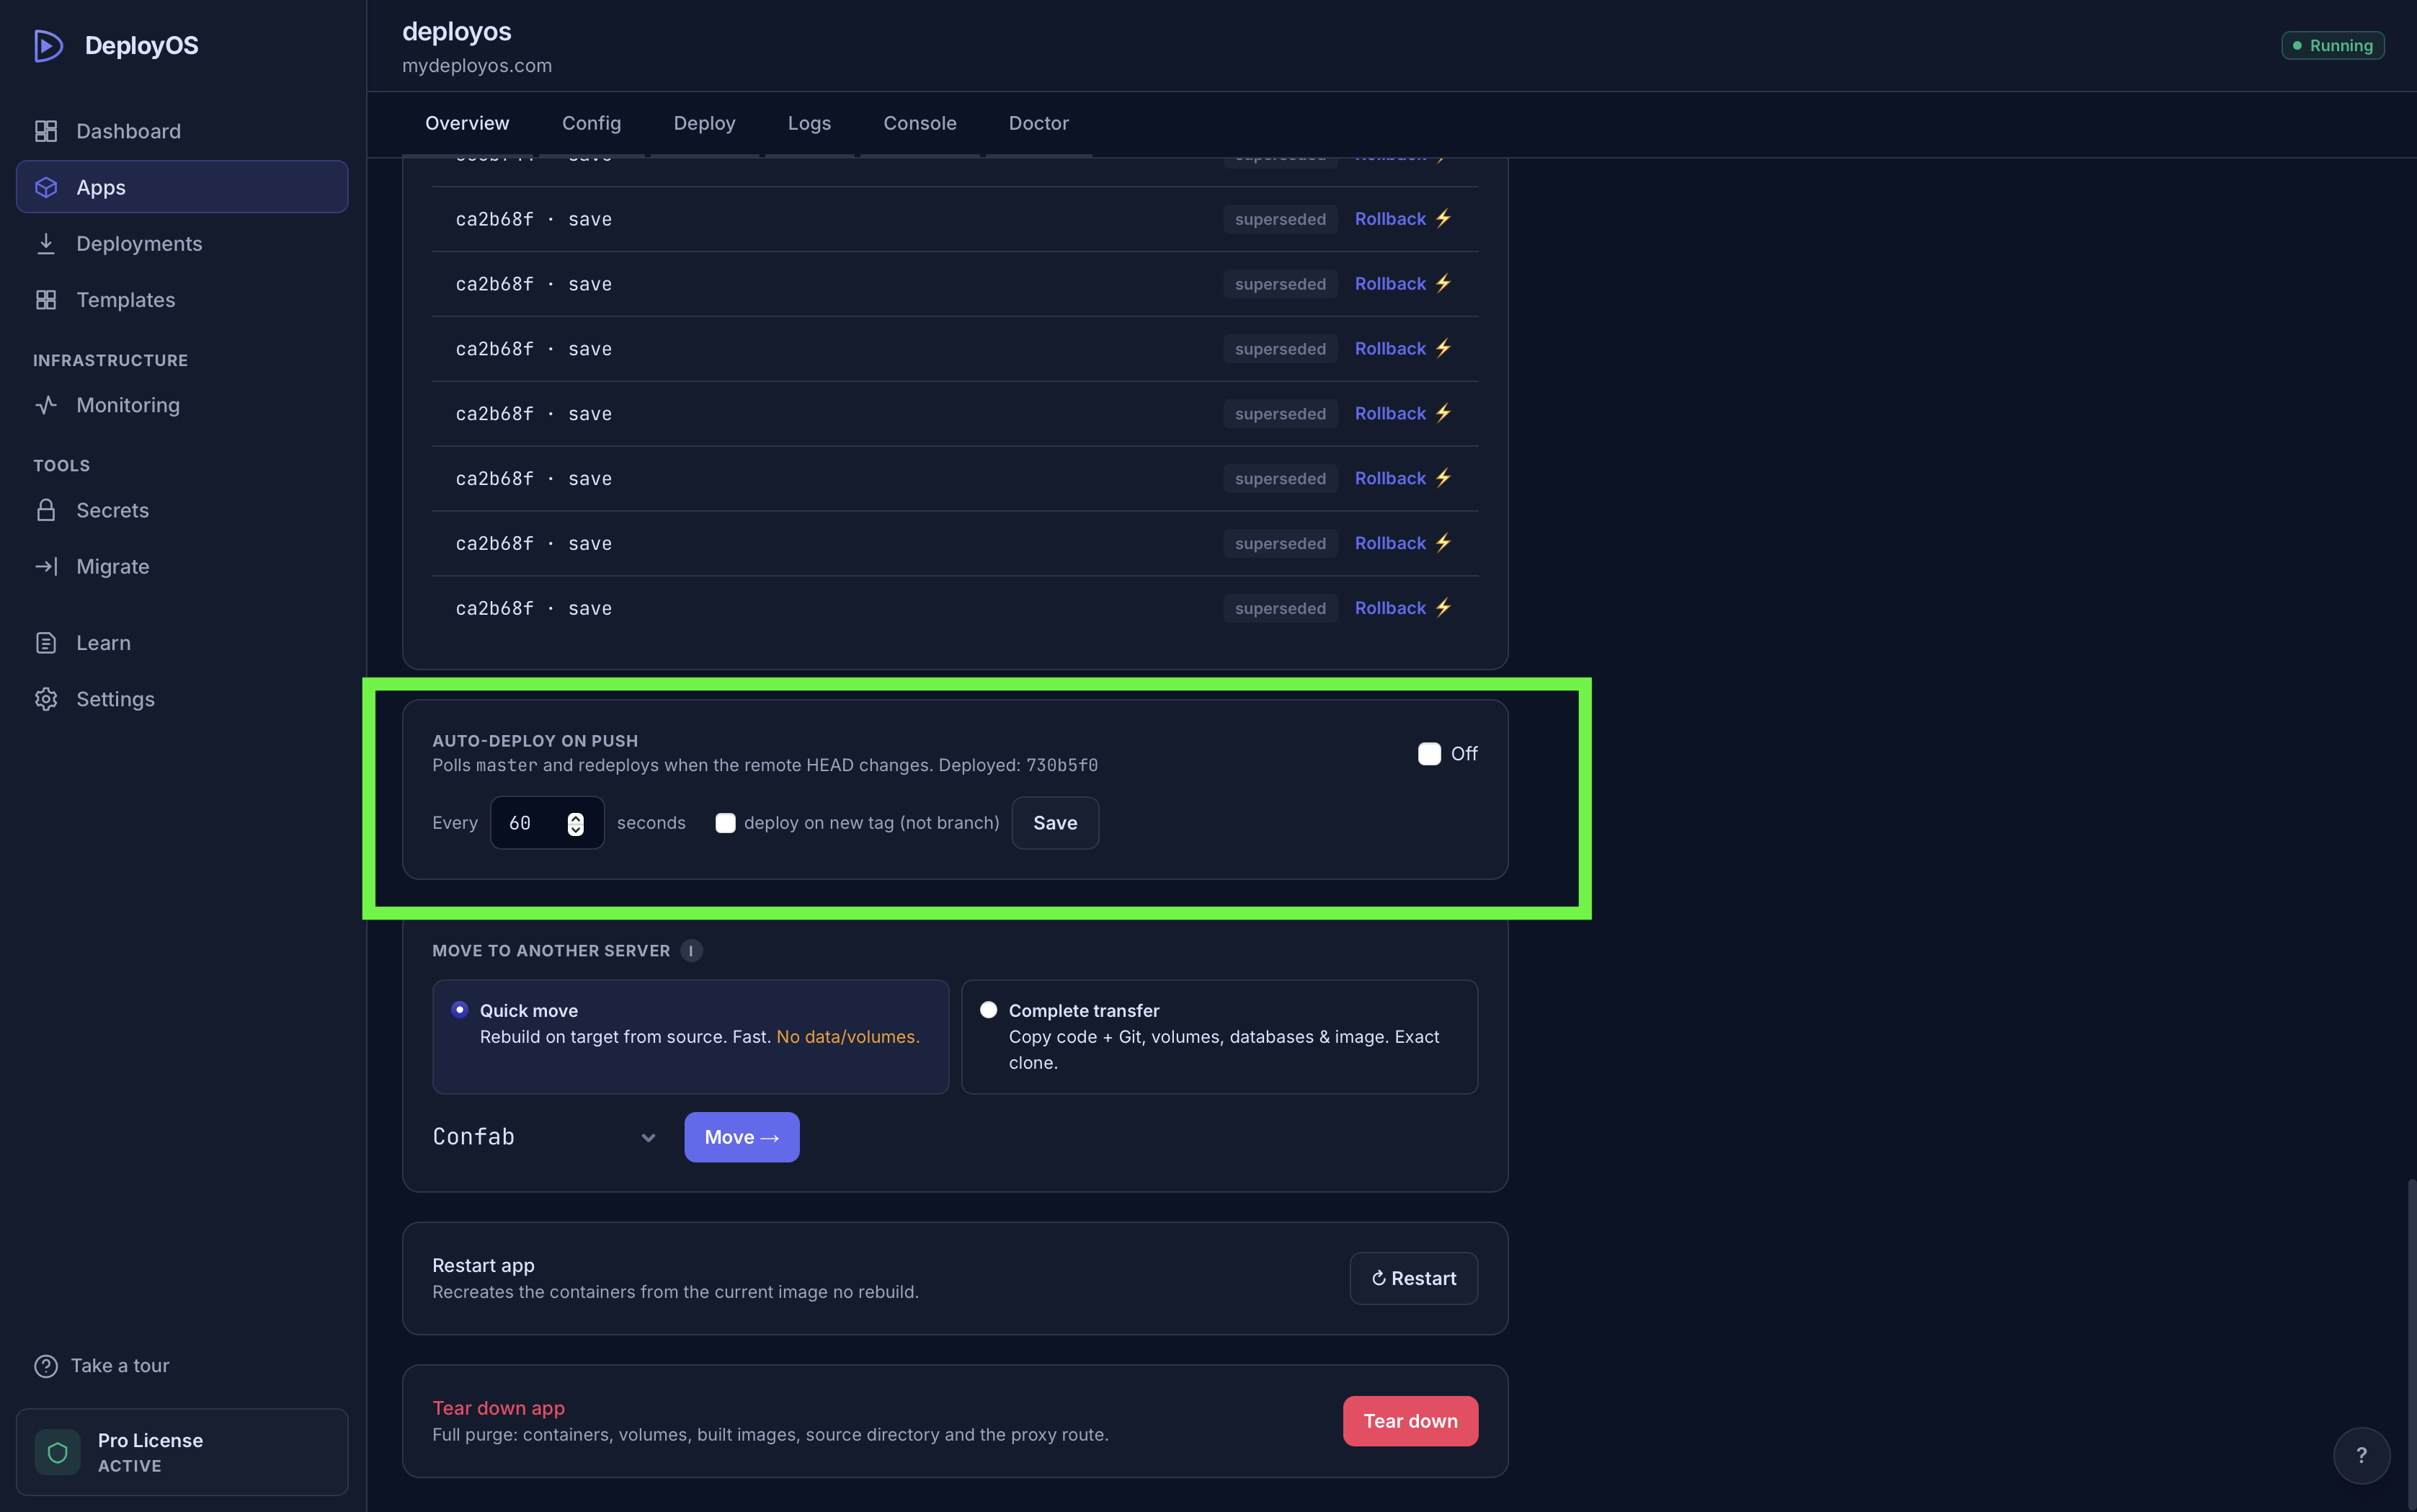Viewport: 2417px width, 1512px height.
Task: Click the red Tear down button
Action: click(1410, 1421)
